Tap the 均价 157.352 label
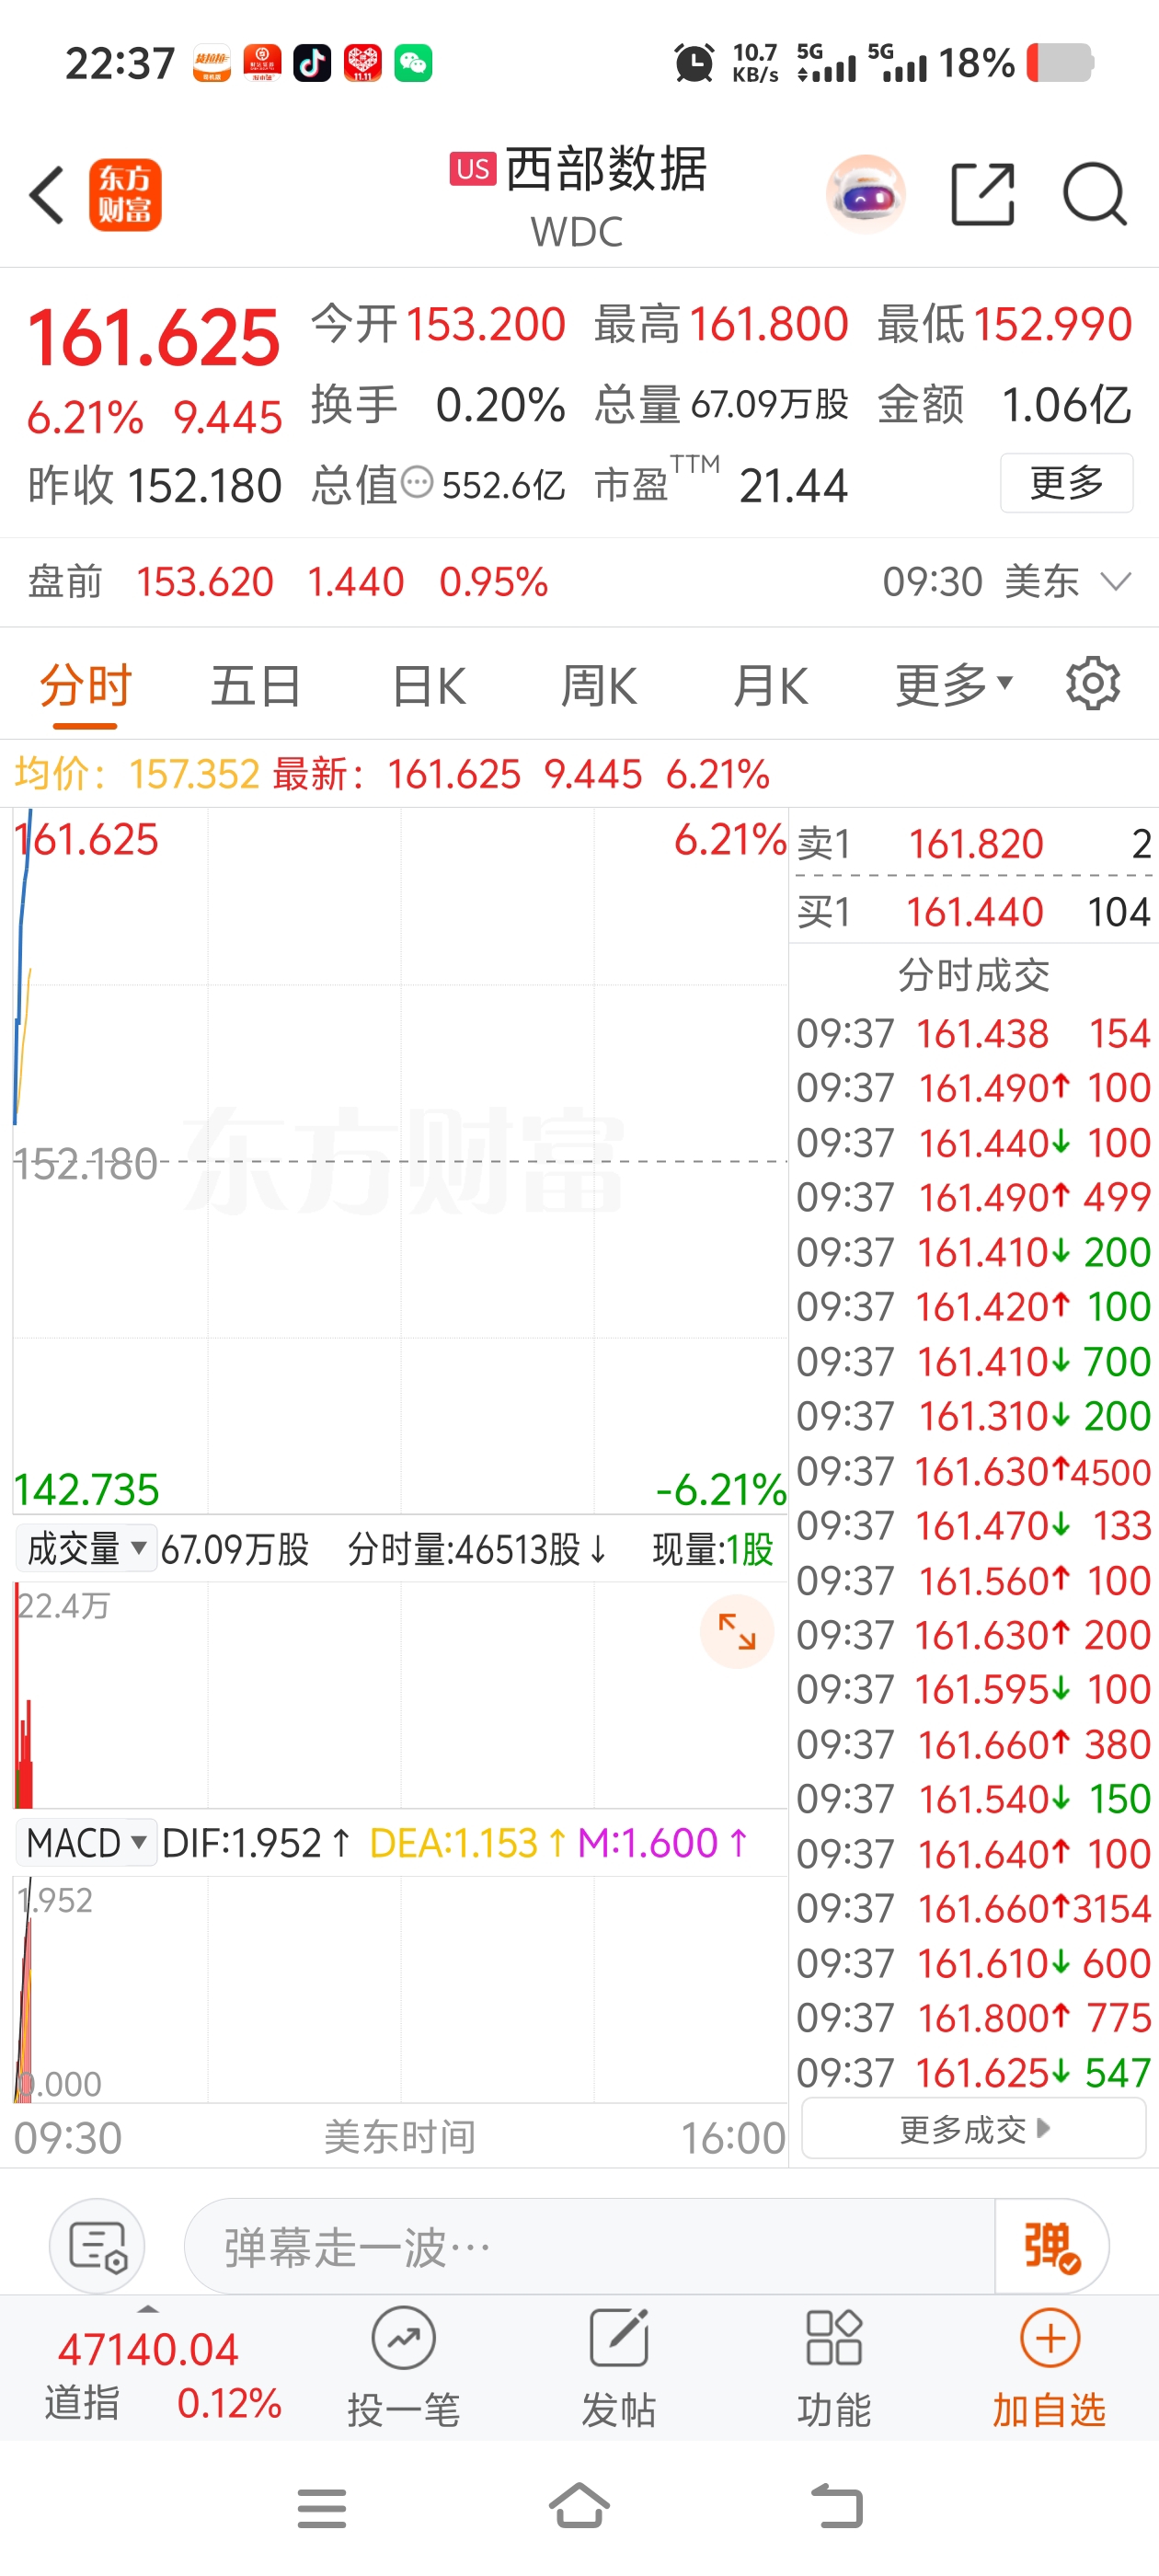 [x=136, y=774]
